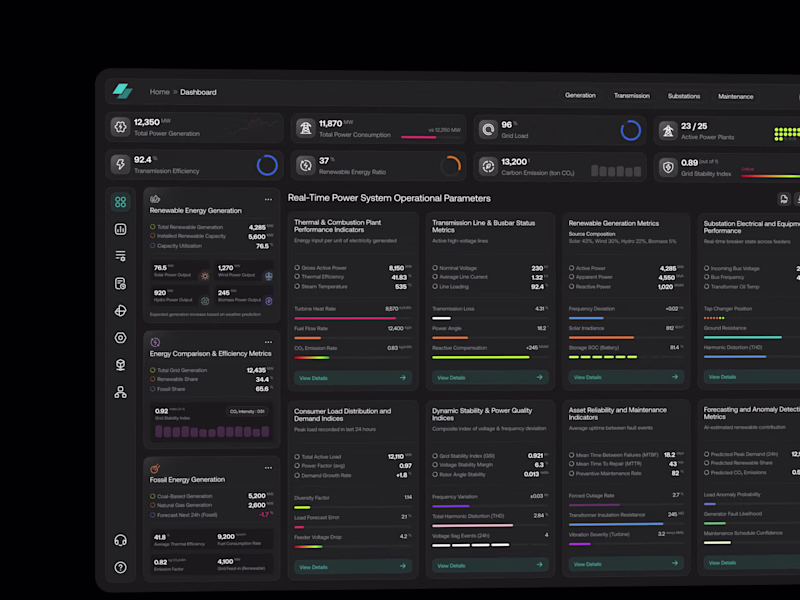Click the Grid Load card icon
This screenshot has height=600, width=800.
[488, 130]
